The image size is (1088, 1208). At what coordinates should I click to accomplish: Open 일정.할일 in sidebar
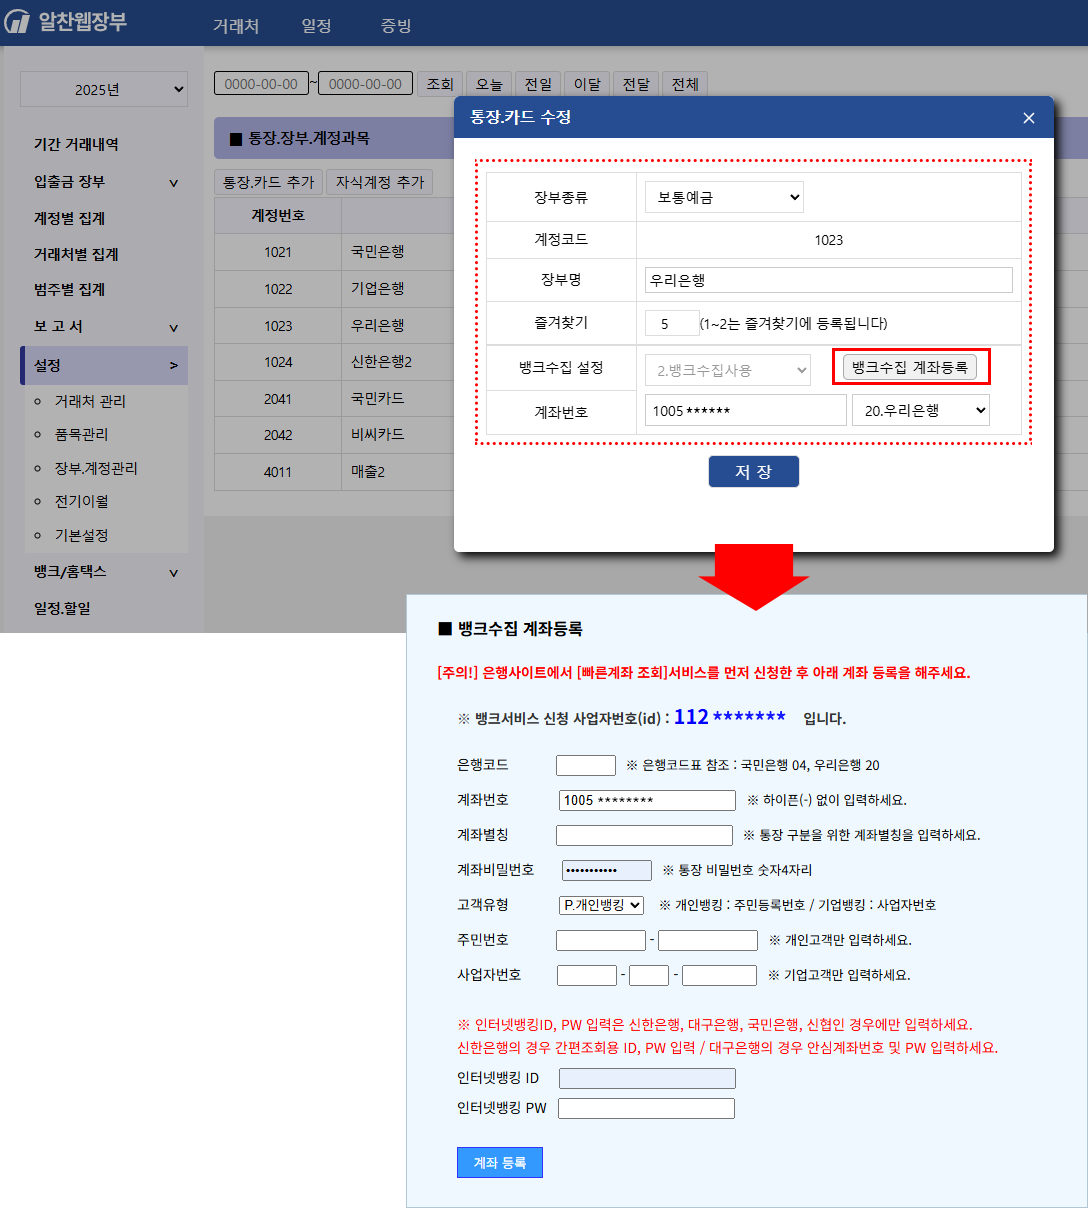coord(62,608)
